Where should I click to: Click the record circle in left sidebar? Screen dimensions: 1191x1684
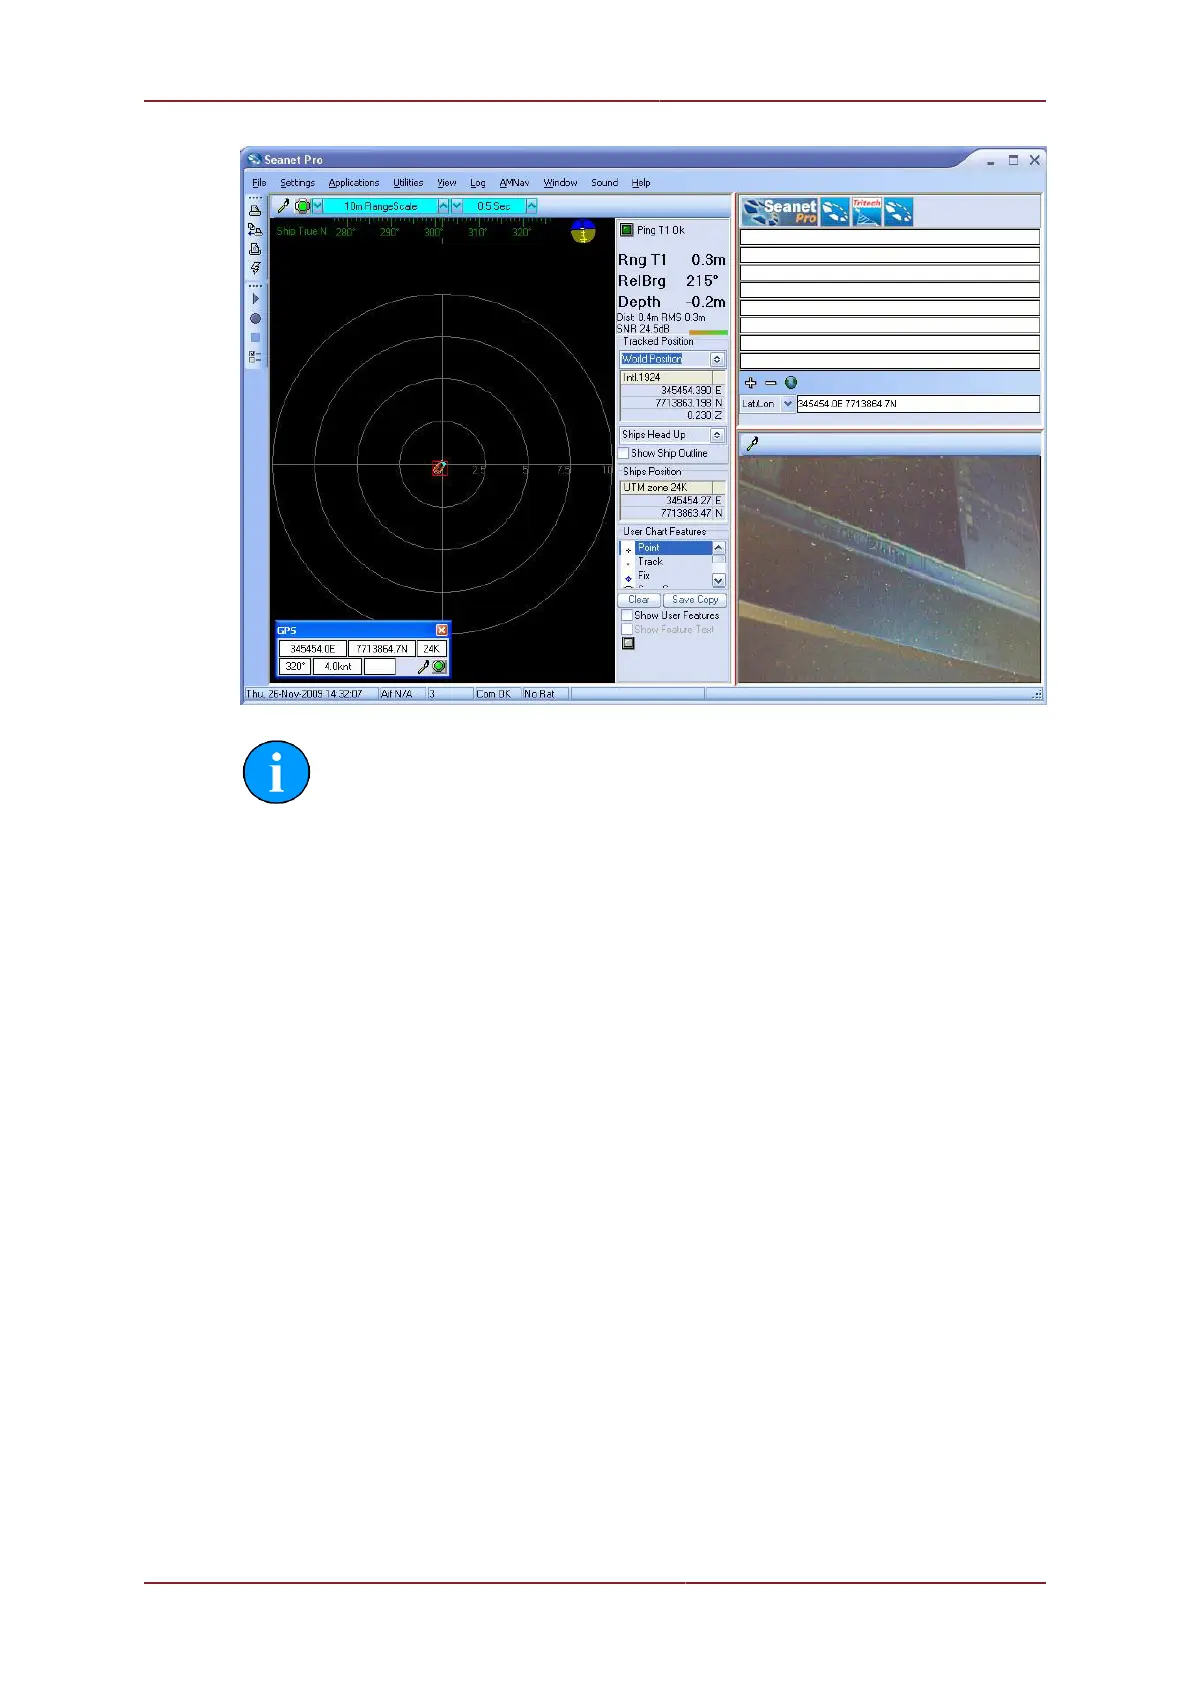(255, 318)
